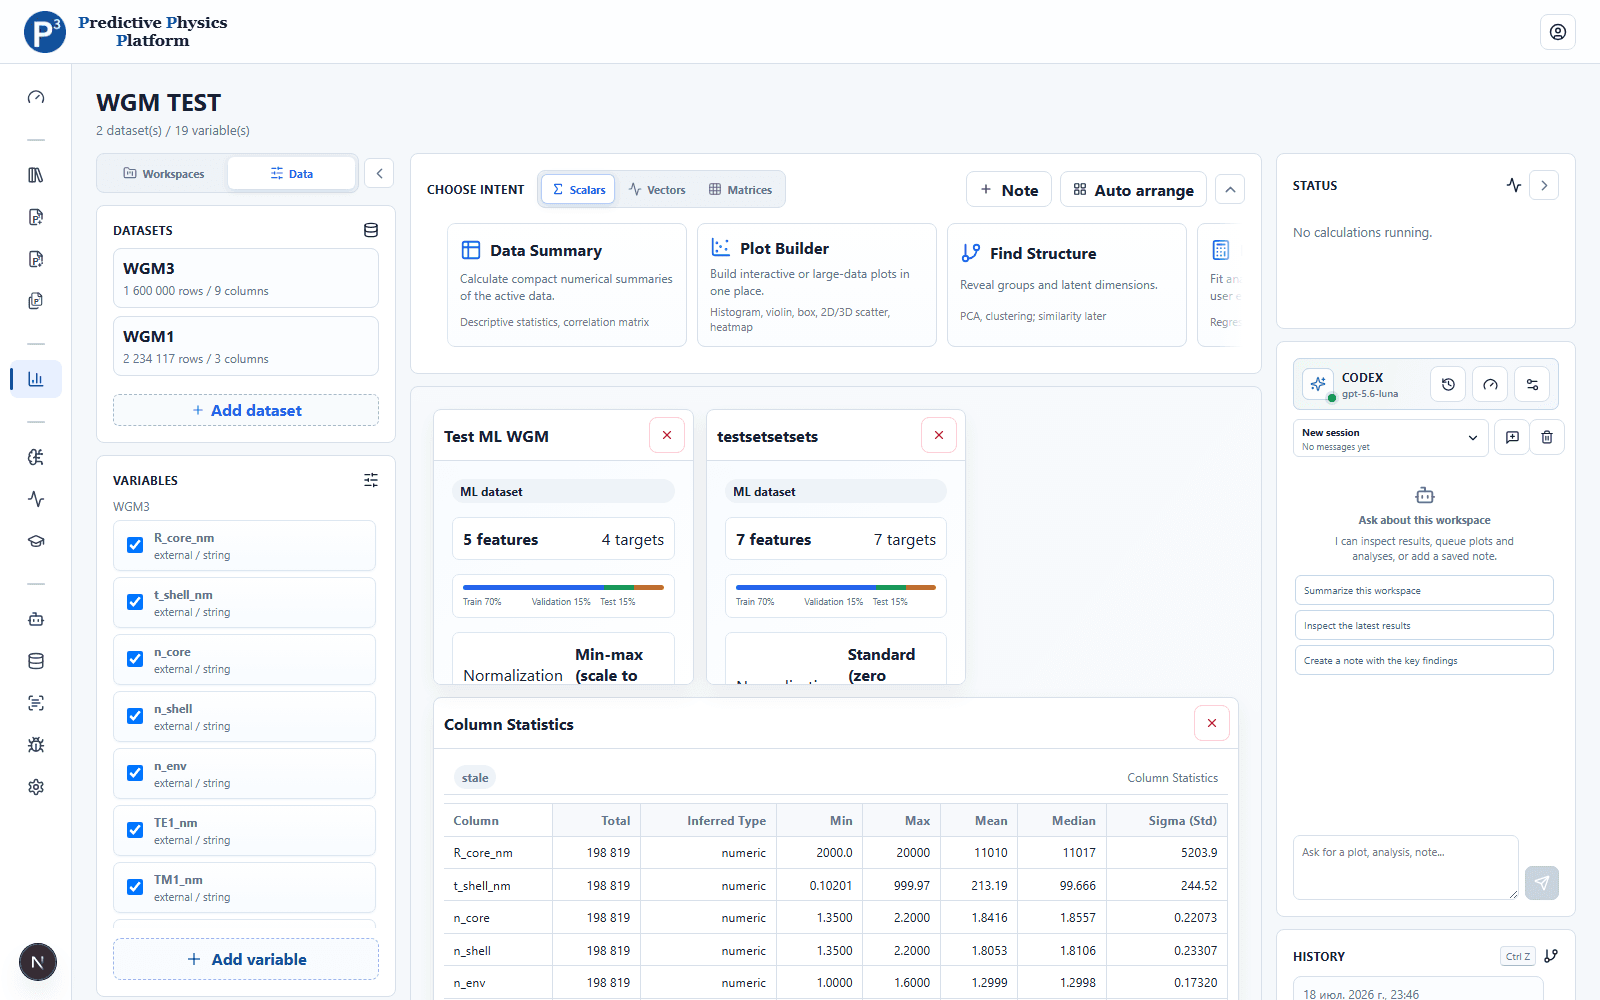Click the Add dataset button
1600x1000 pixels.
[246, 410]
